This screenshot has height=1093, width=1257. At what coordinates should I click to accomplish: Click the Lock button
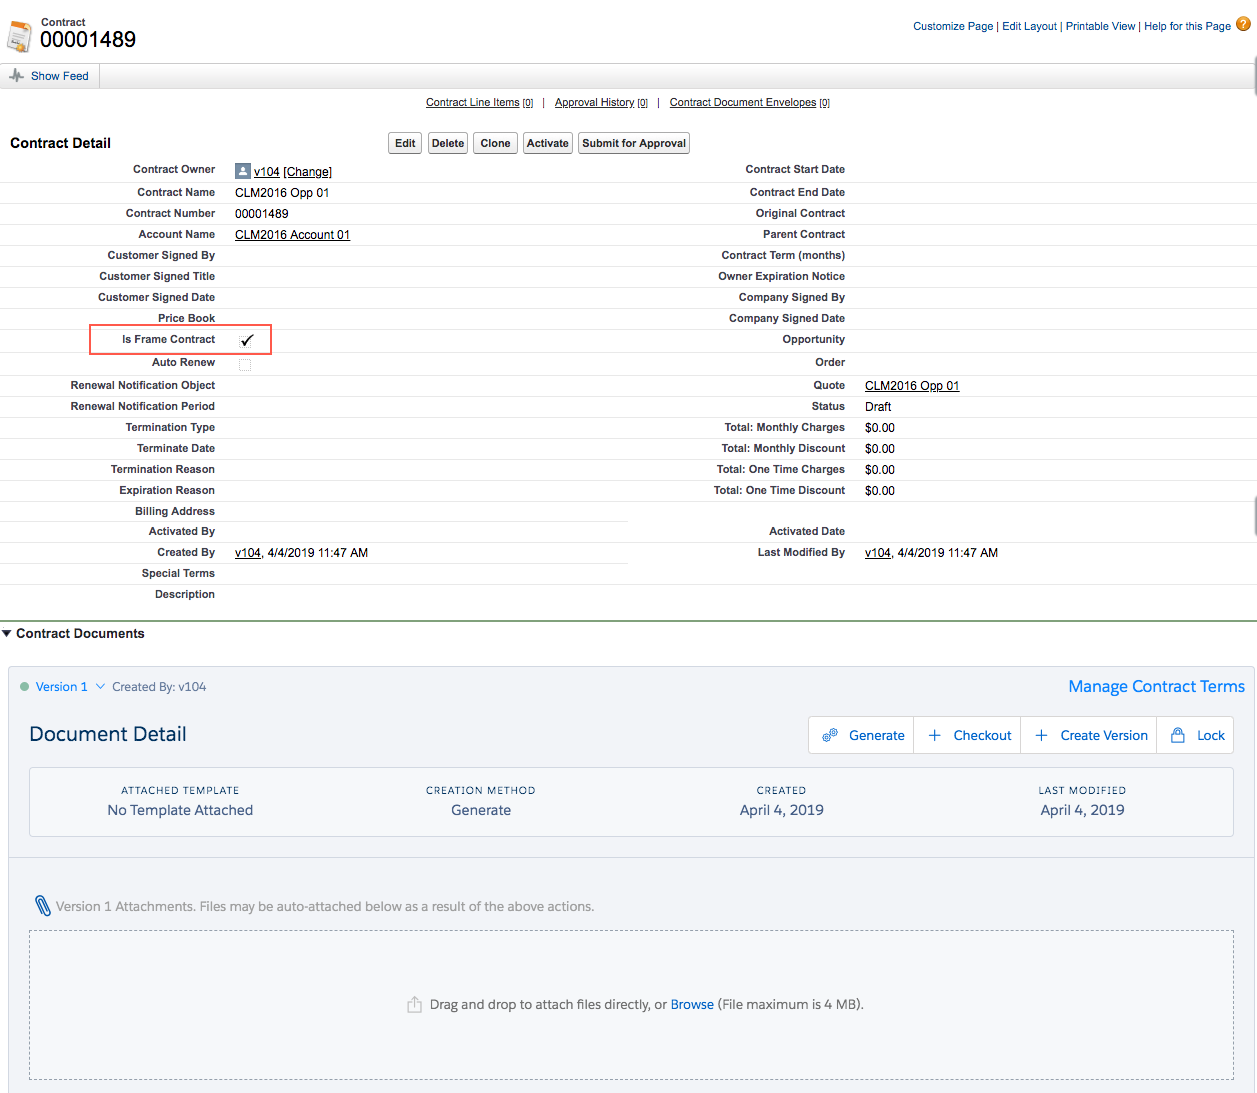tap(1196, 735)
